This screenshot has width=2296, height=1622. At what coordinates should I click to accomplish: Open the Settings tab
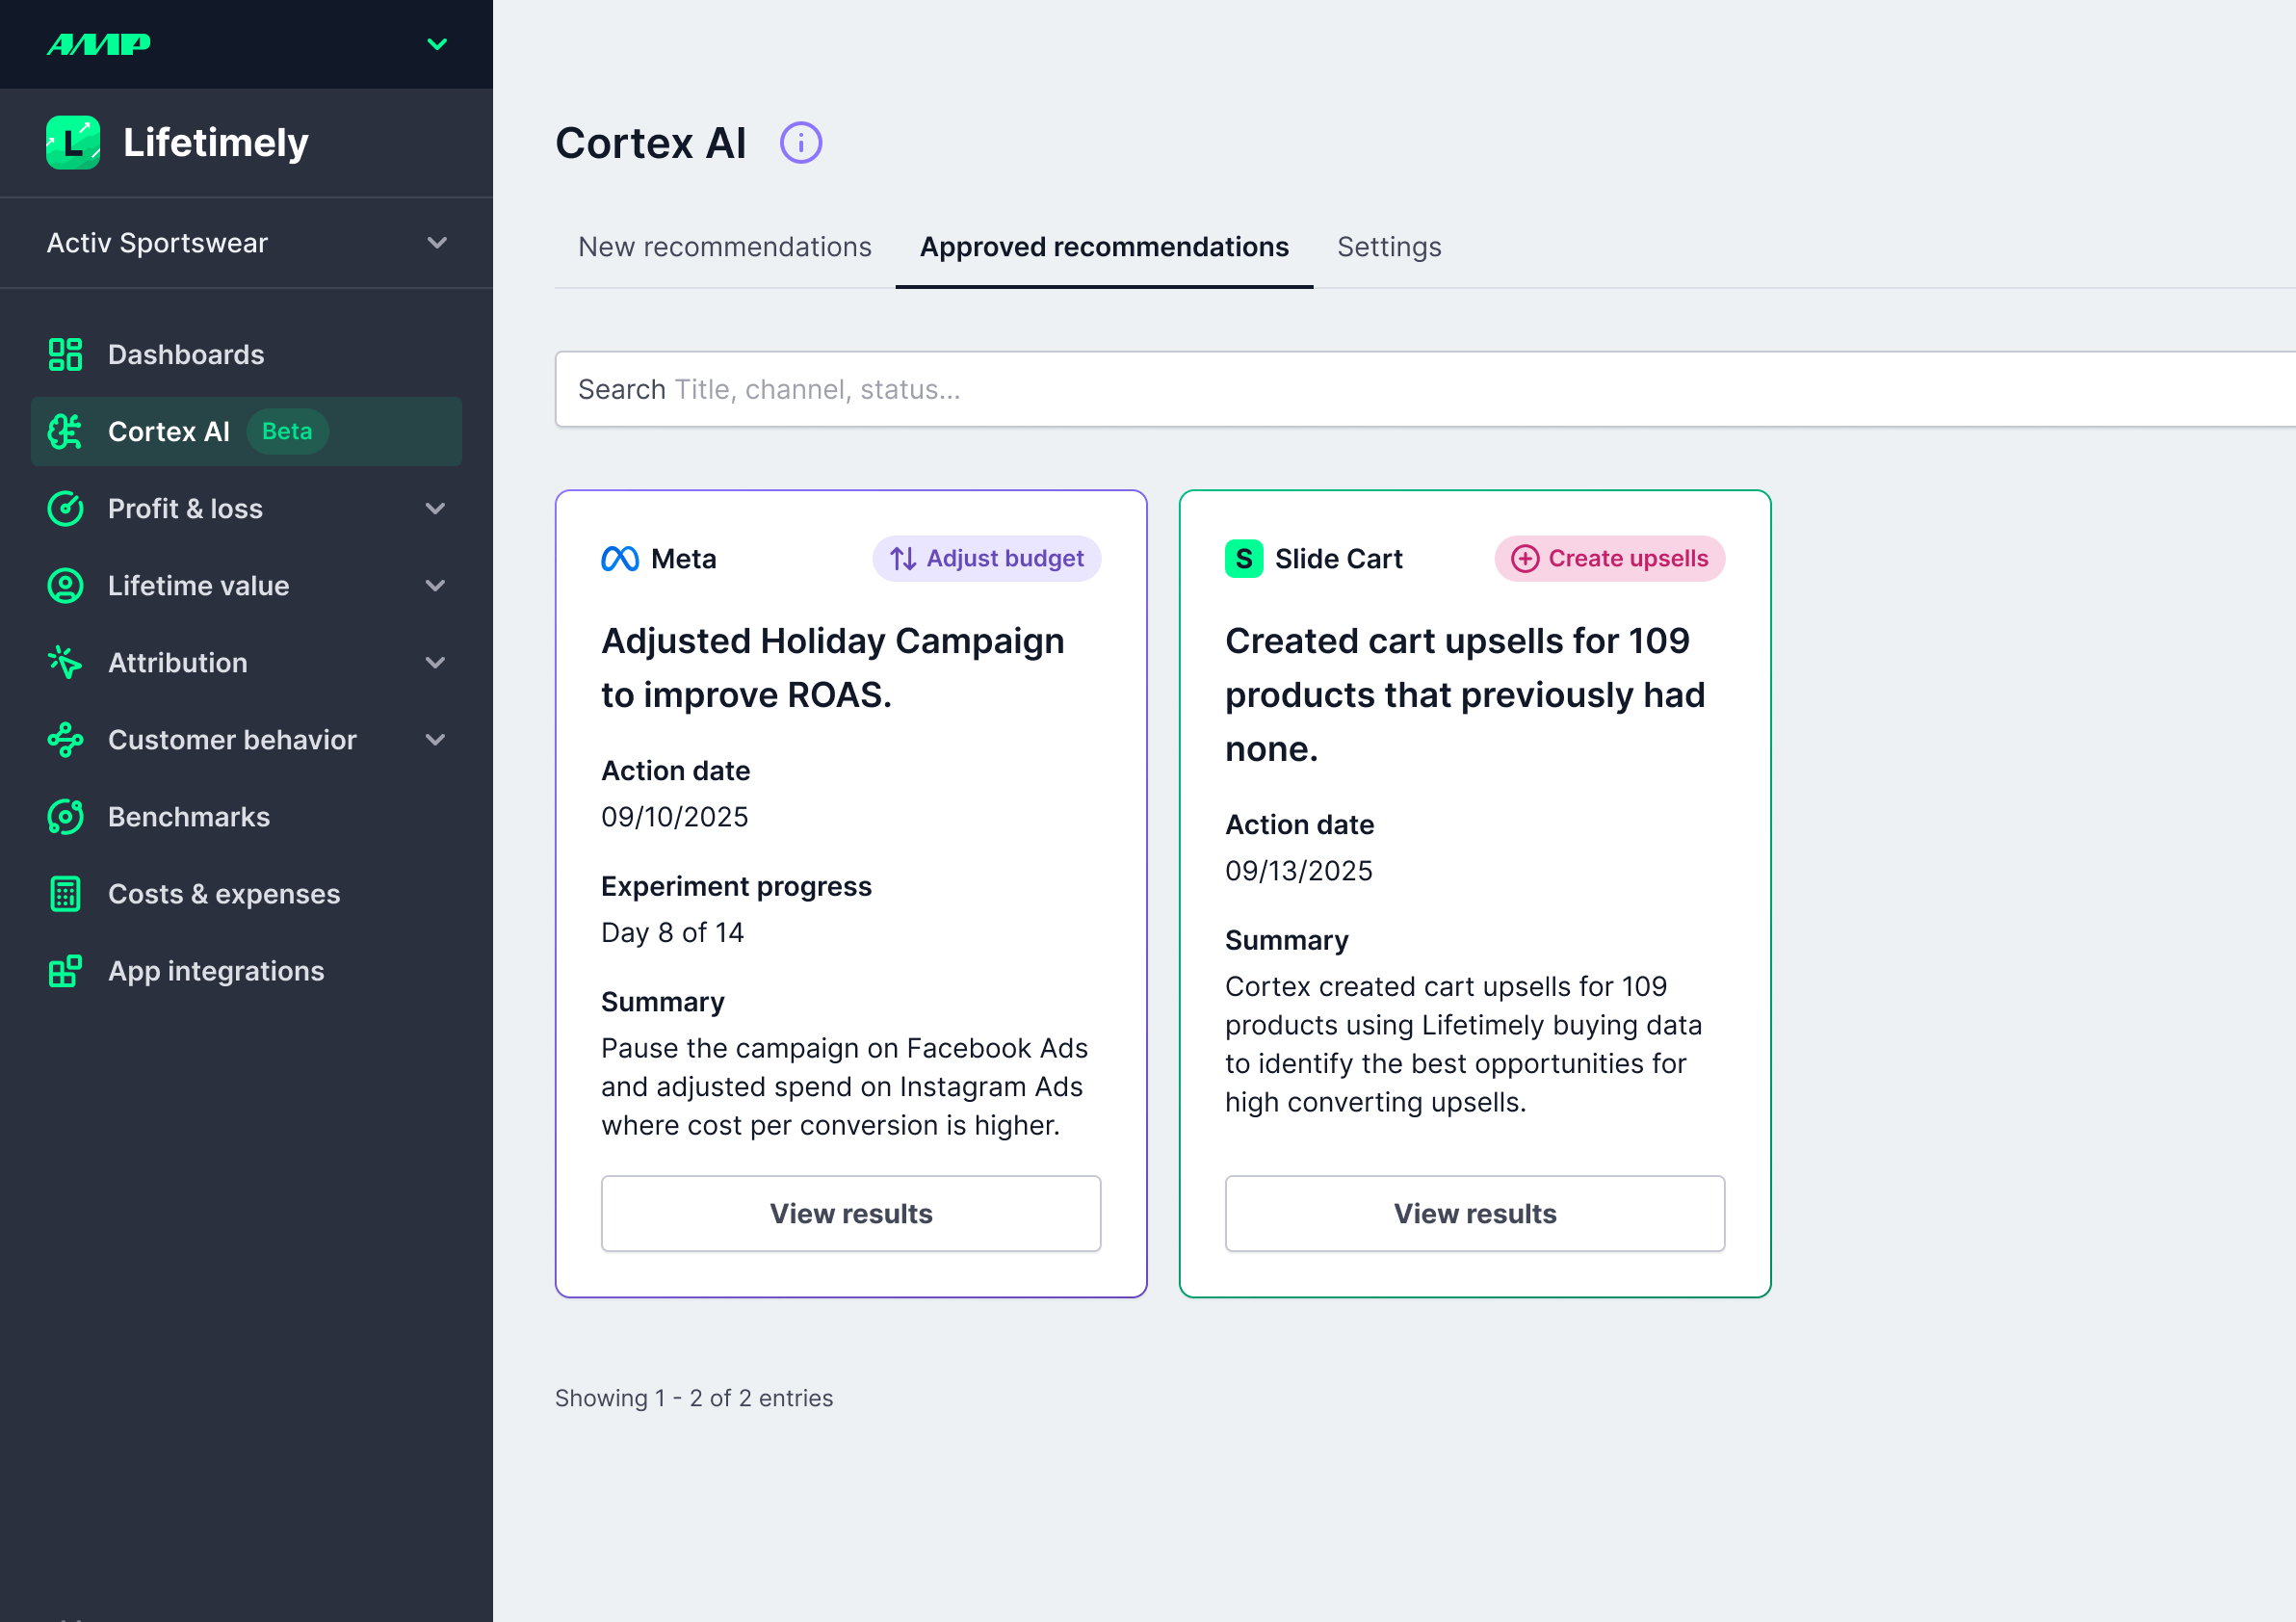click(x=1388, y=247)
